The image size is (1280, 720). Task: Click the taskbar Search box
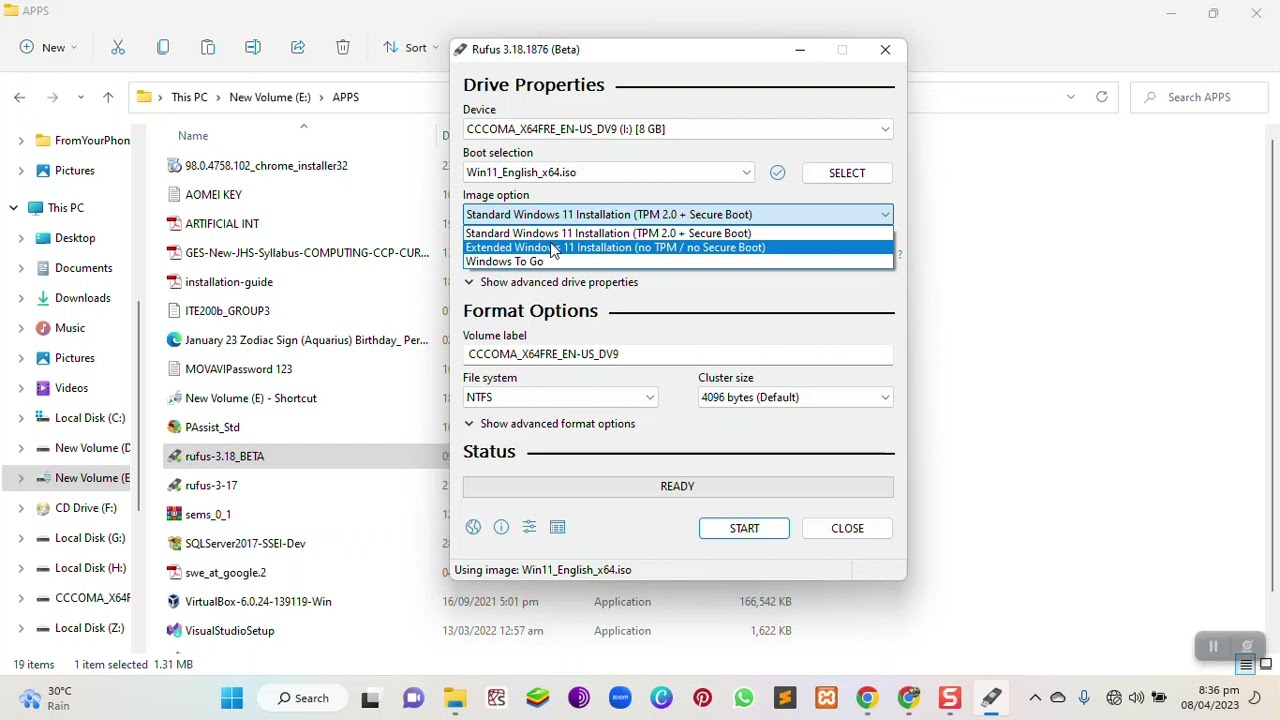point(304,698)
